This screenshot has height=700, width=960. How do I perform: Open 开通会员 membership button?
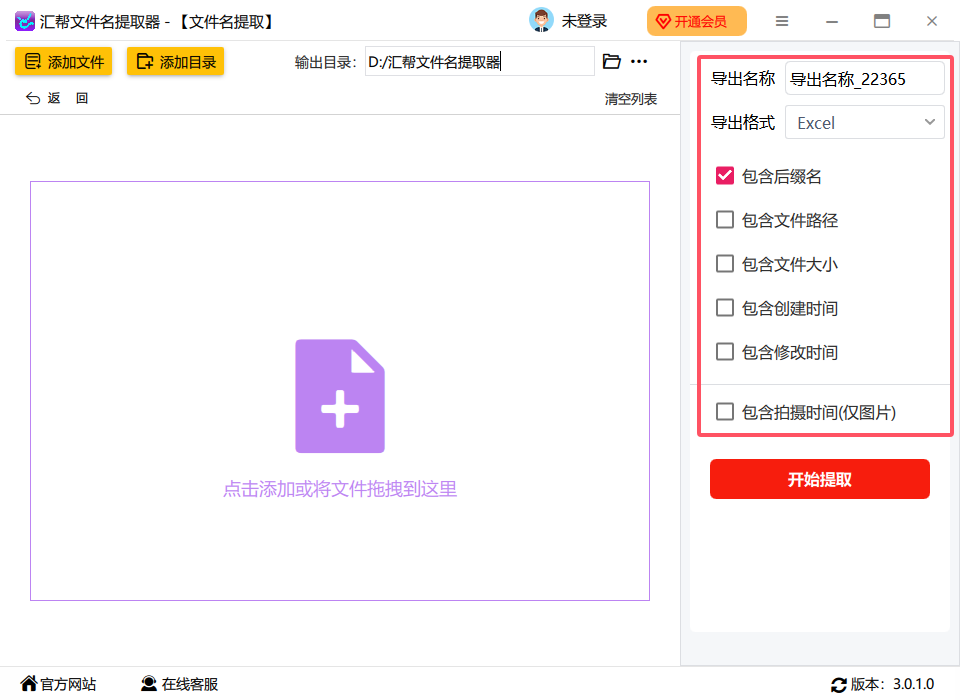pos(697,21)
